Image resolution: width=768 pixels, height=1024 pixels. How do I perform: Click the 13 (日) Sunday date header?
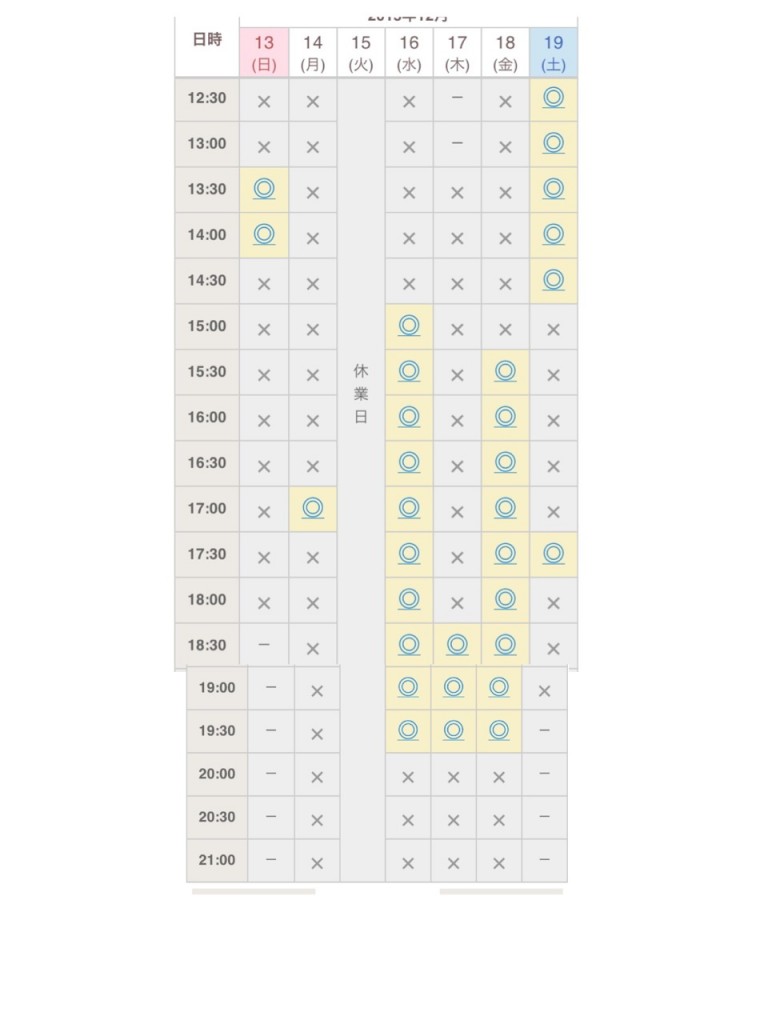point(264,53)
